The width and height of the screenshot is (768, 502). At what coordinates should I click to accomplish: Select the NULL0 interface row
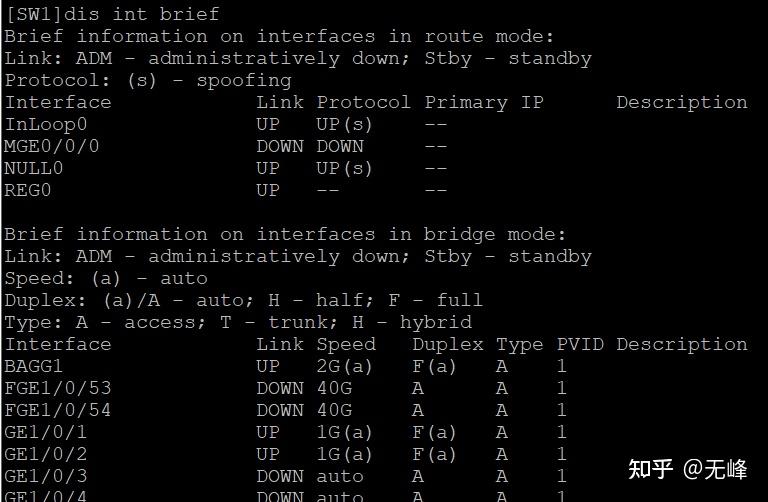coord(225,168)
